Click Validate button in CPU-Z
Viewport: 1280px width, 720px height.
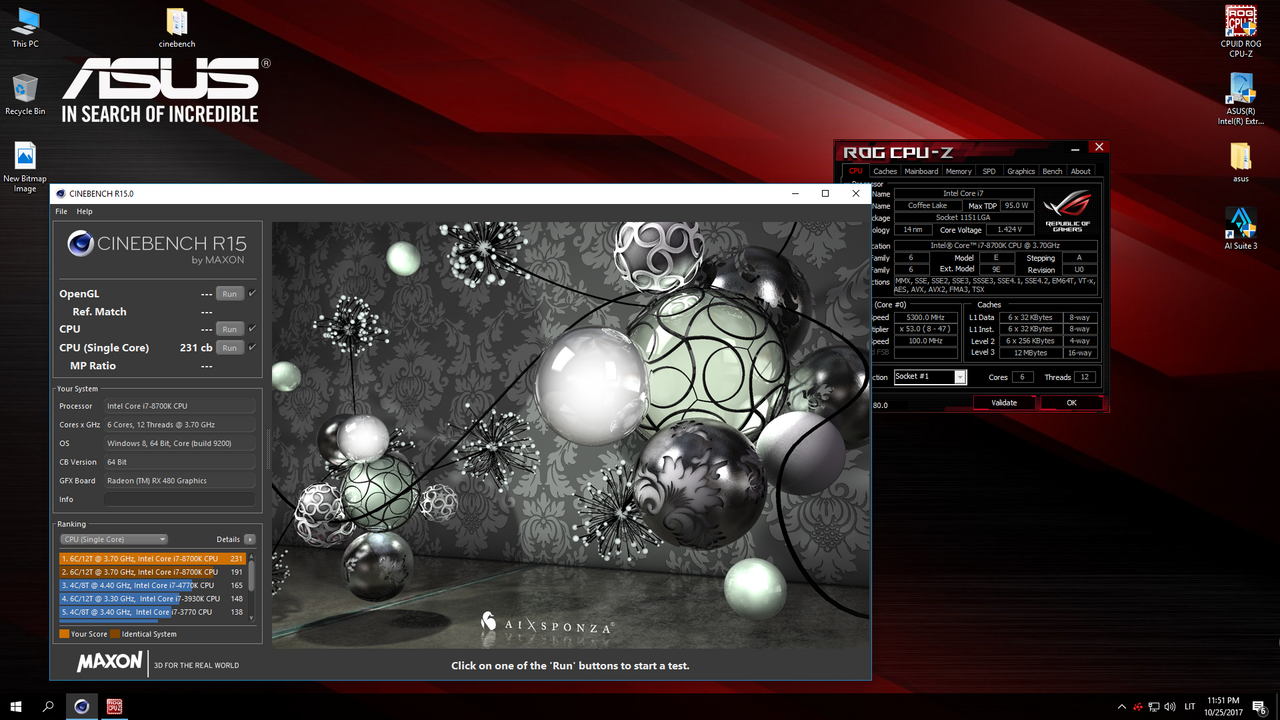tap(1004, 403)
